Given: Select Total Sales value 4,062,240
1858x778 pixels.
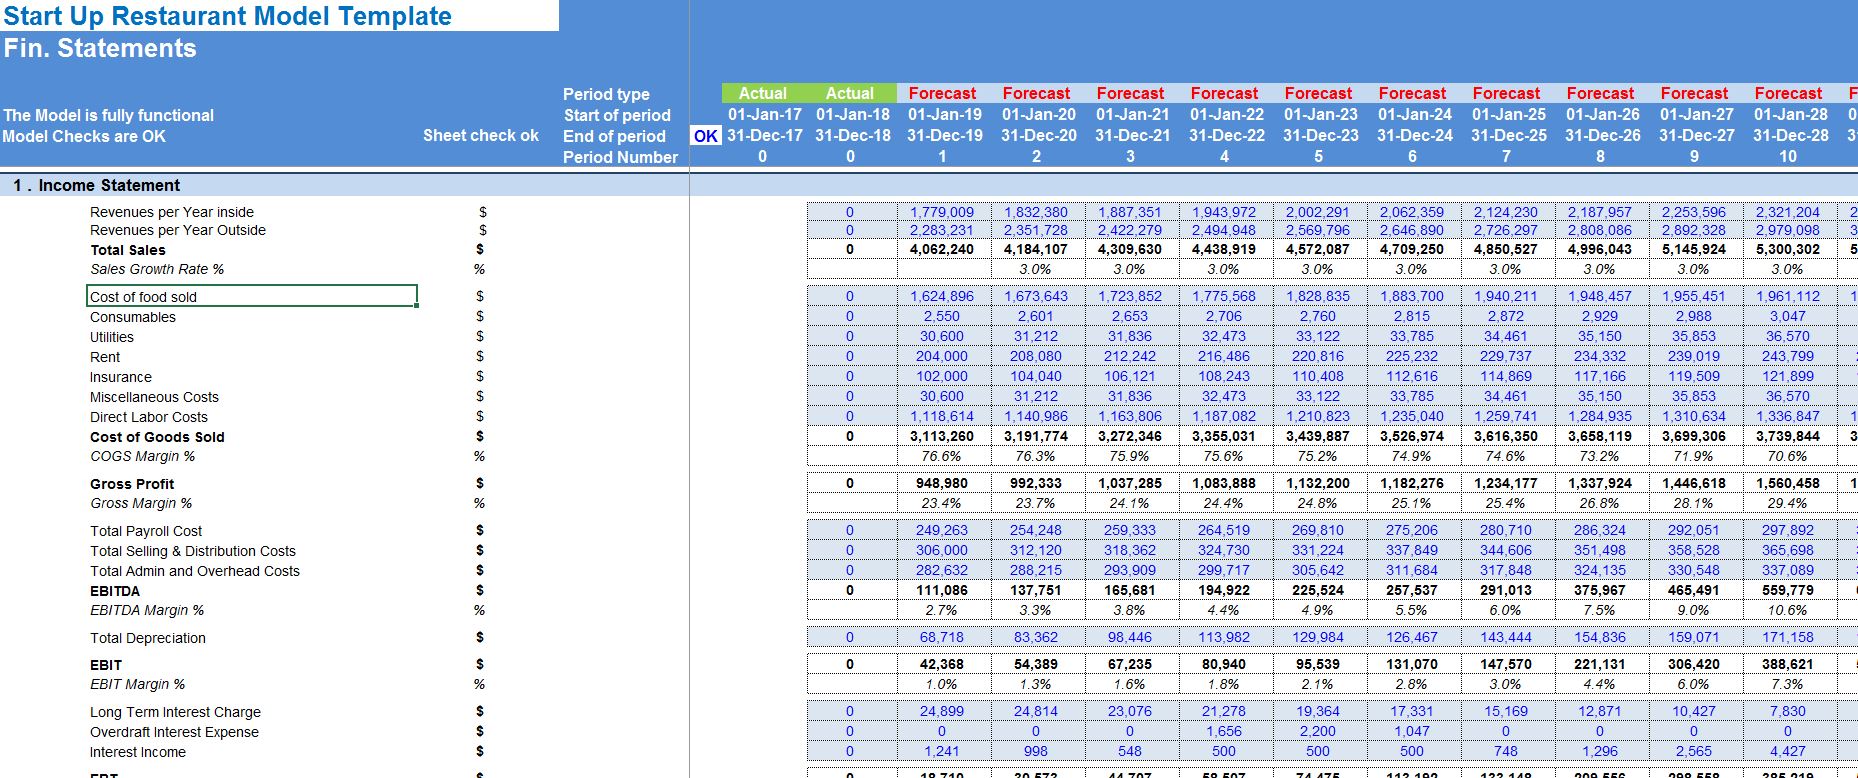Looking at the screenshot, I should (942, 249).
